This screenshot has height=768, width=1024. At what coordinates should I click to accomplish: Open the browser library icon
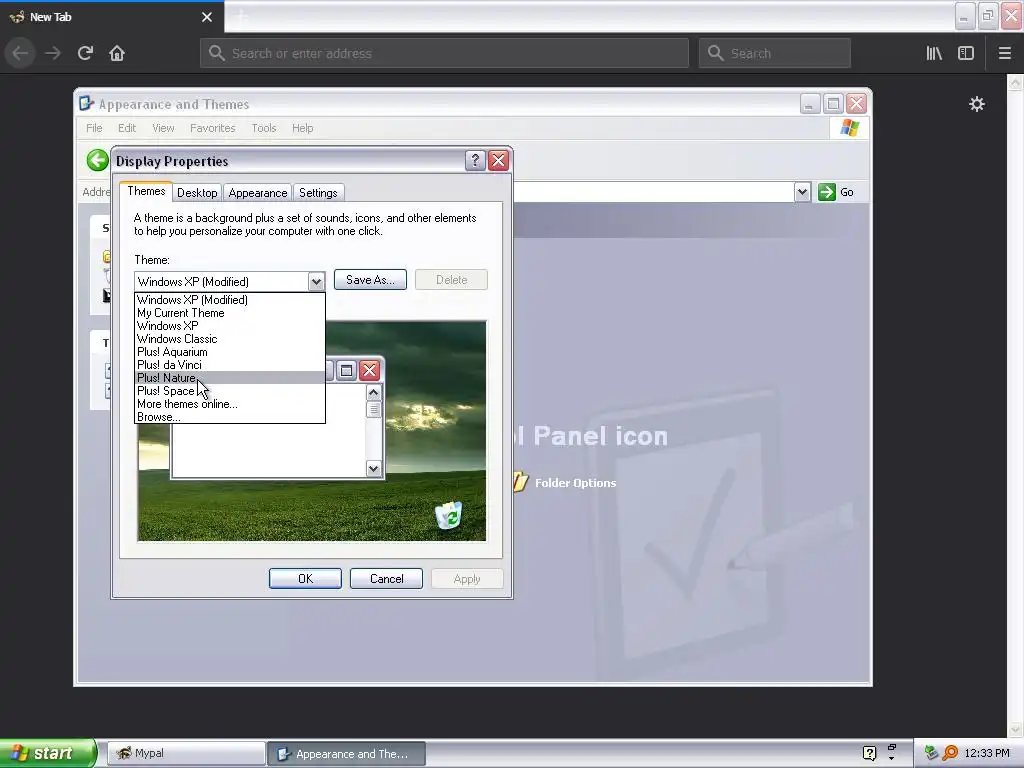click(x=934, y=53)
